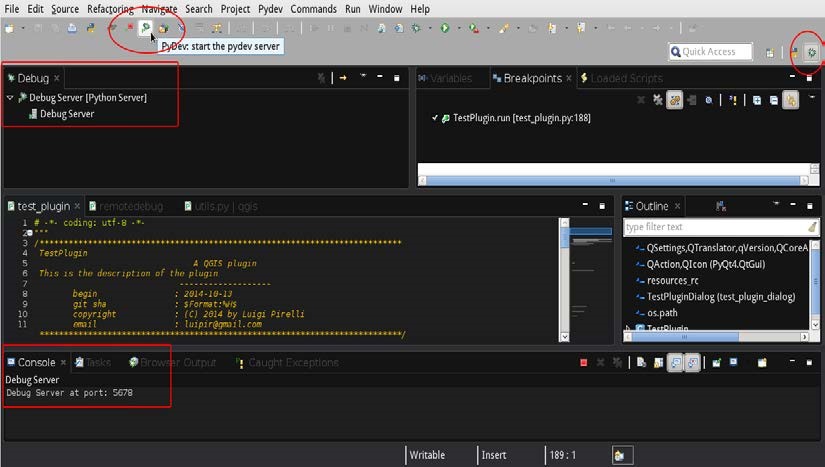This screenshot has height=467, width=825.
Task: Open the File menu
Action: coord(12,9)
